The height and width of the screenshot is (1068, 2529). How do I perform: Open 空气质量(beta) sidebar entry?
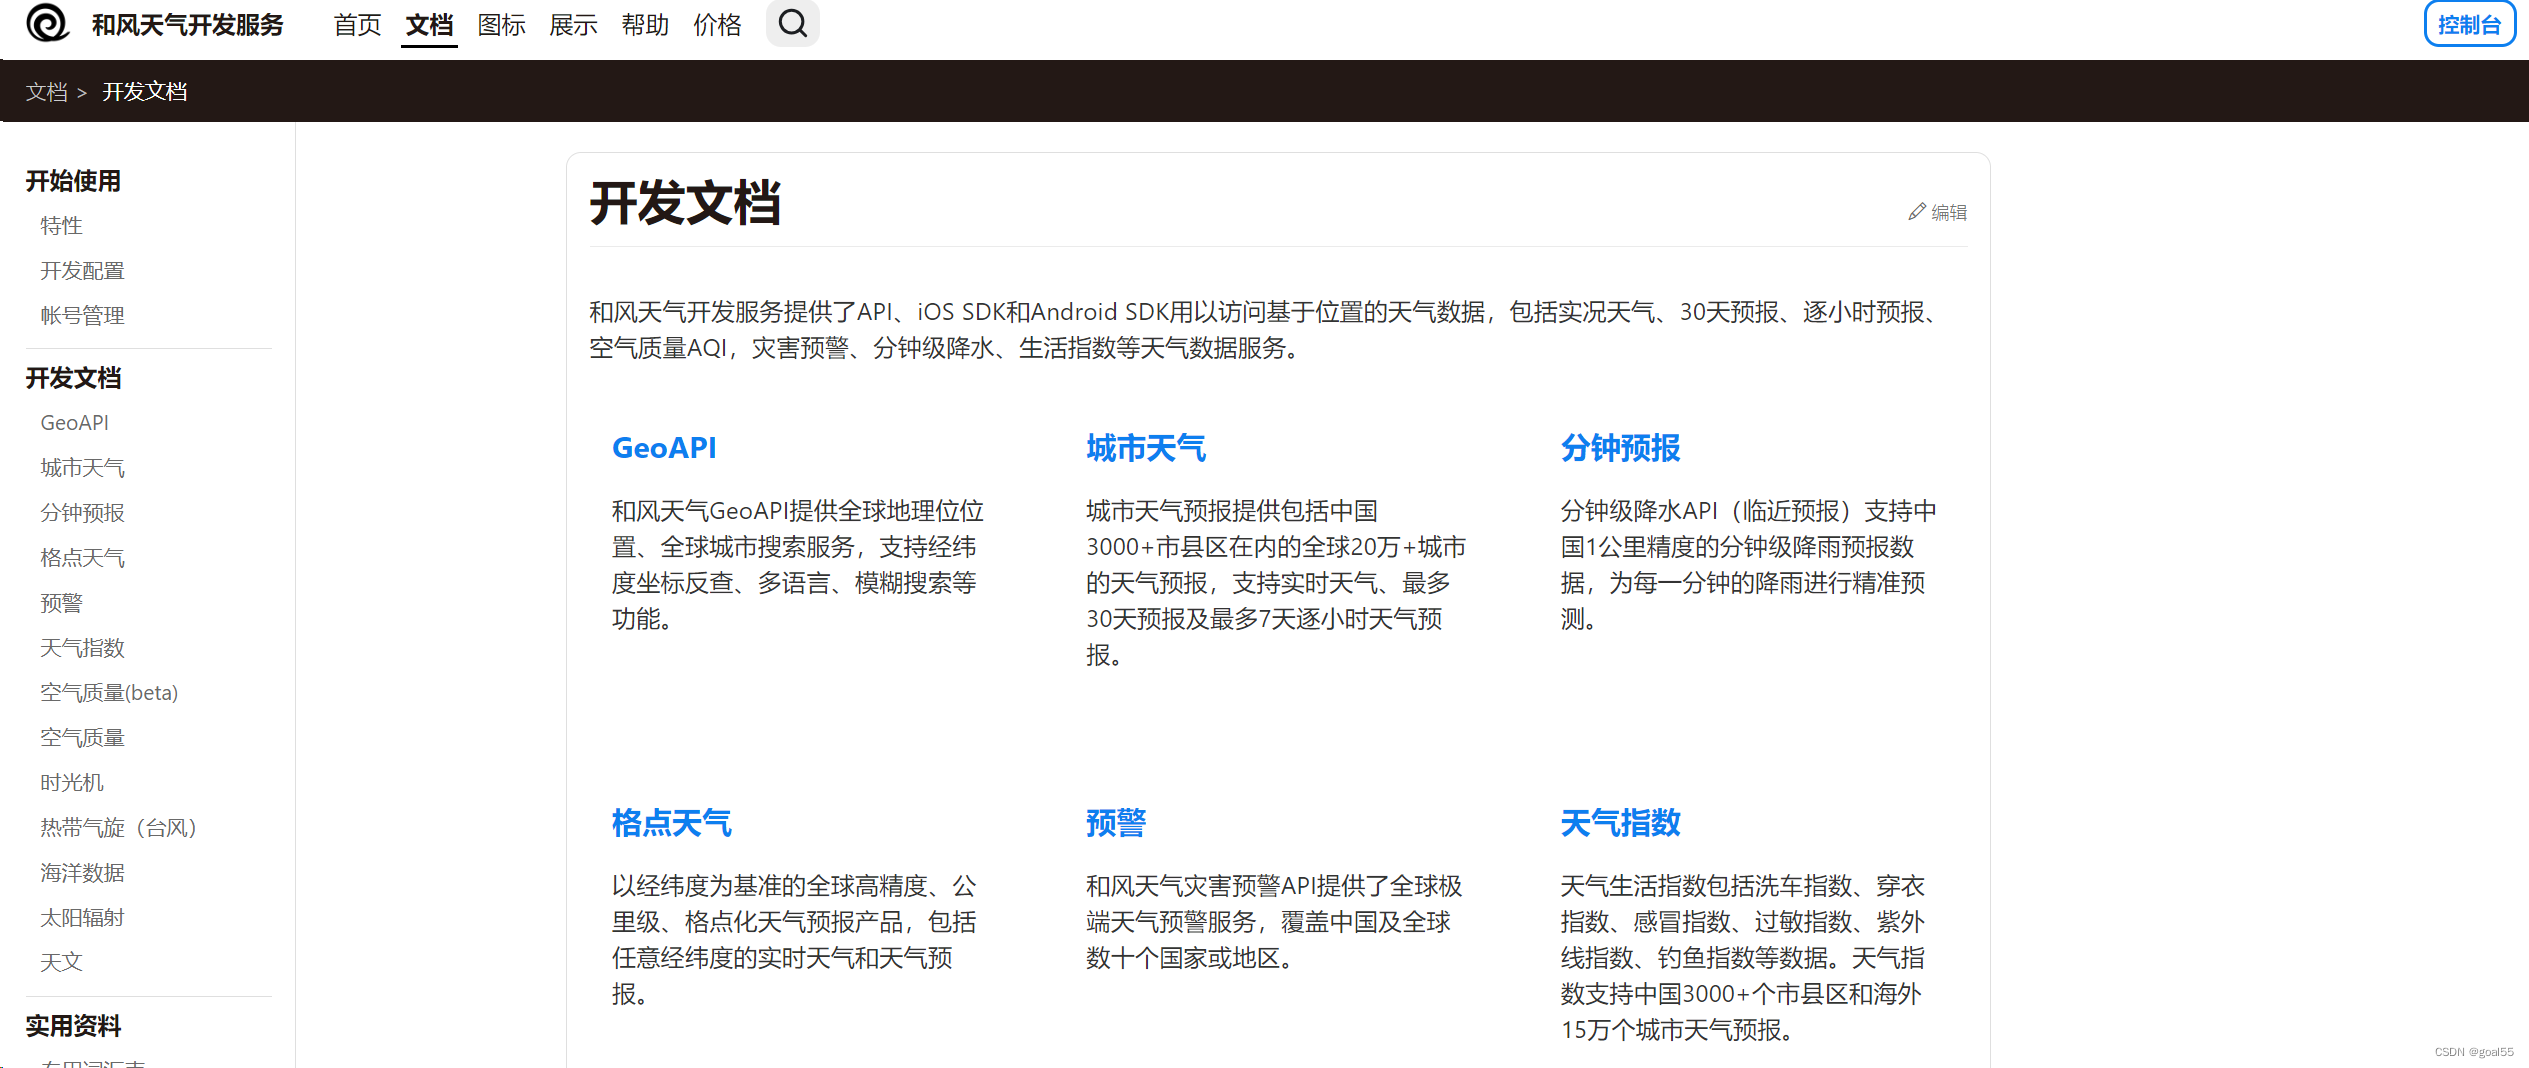(x=109, y=693)
